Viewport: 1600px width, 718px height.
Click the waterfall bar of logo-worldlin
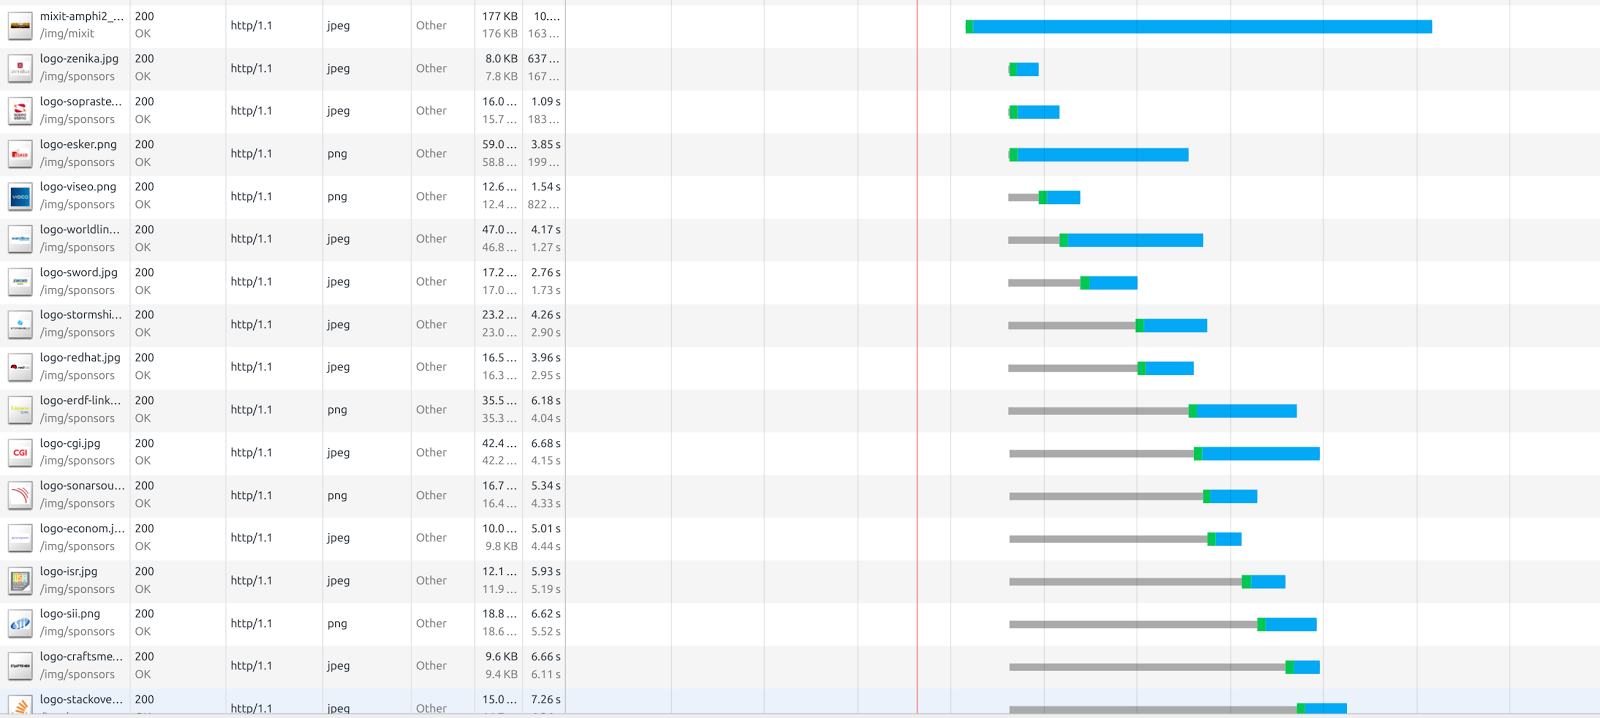coord(1106,240)
